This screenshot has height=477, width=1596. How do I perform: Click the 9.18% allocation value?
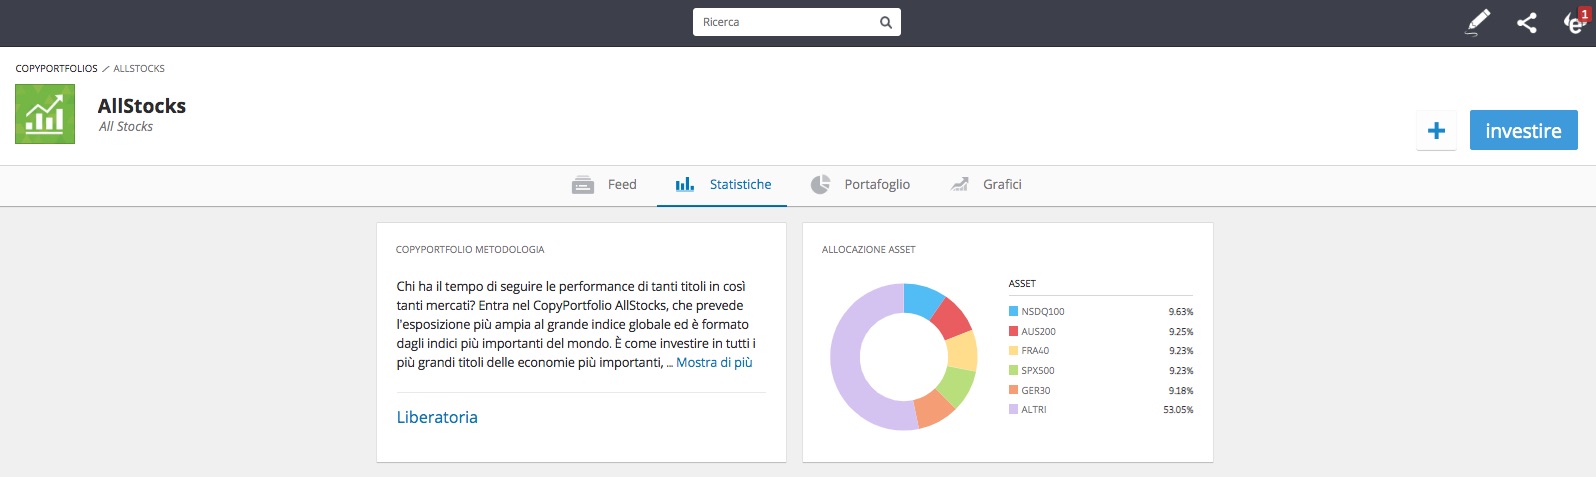tap(1181, 390)
